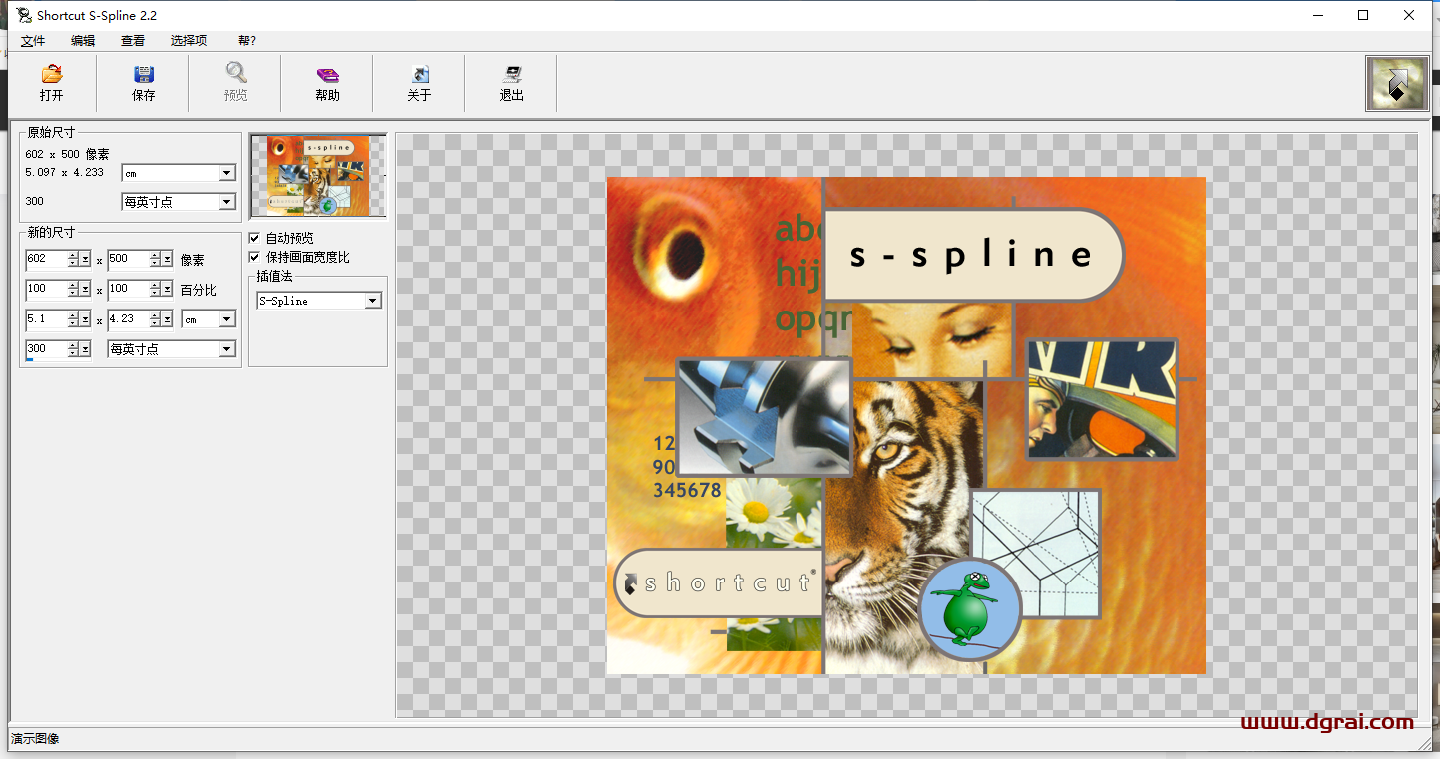Expand the preset arrow beside the 602 width field
The width and height of the screenshot is (1440, 759).
[x=86, y=259]
